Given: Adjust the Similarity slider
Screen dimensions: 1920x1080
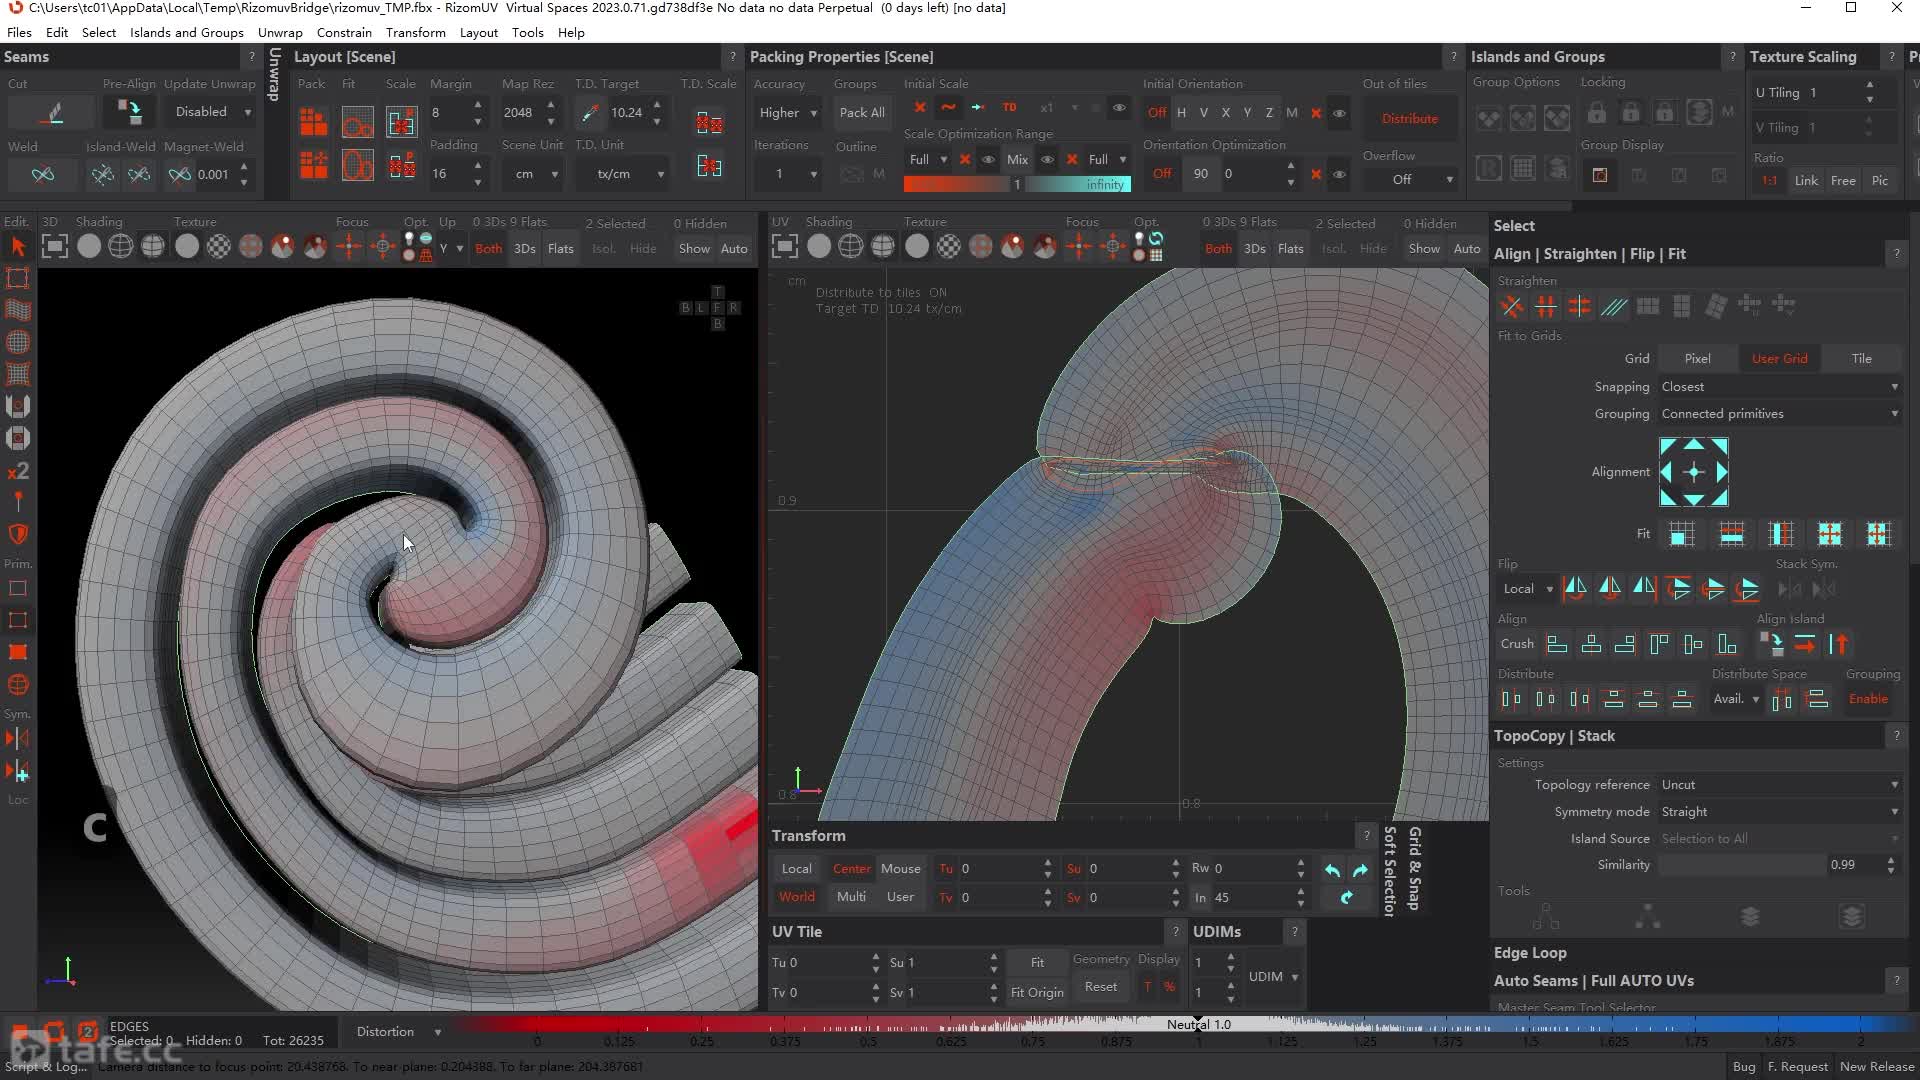Looking at the screenshot, I should (x=1743, y=865).
